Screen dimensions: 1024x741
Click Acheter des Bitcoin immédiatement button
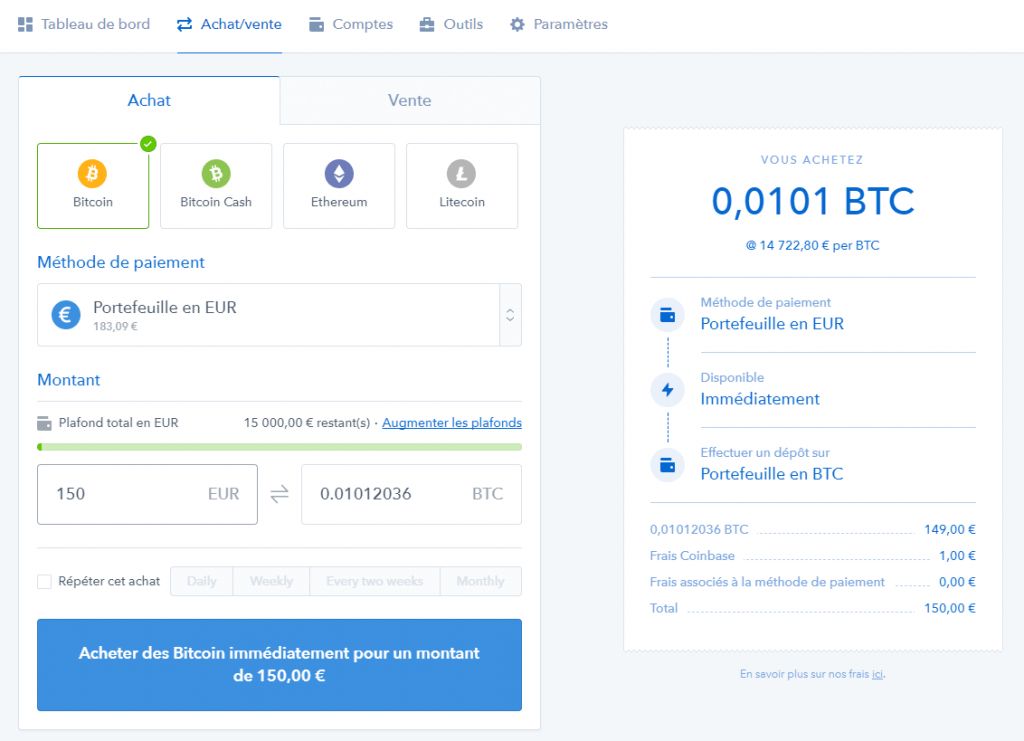[280, 665]
